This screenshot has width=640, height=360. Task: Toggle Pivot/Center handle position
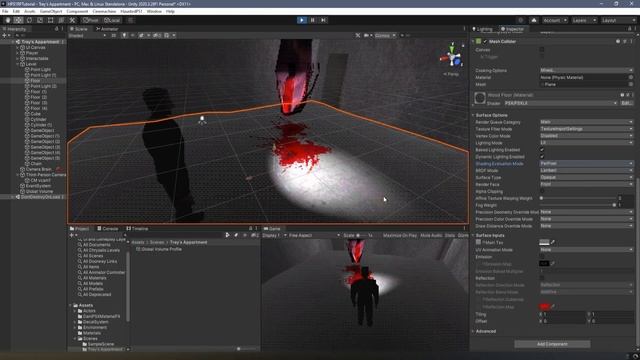(x=91, y=20)
